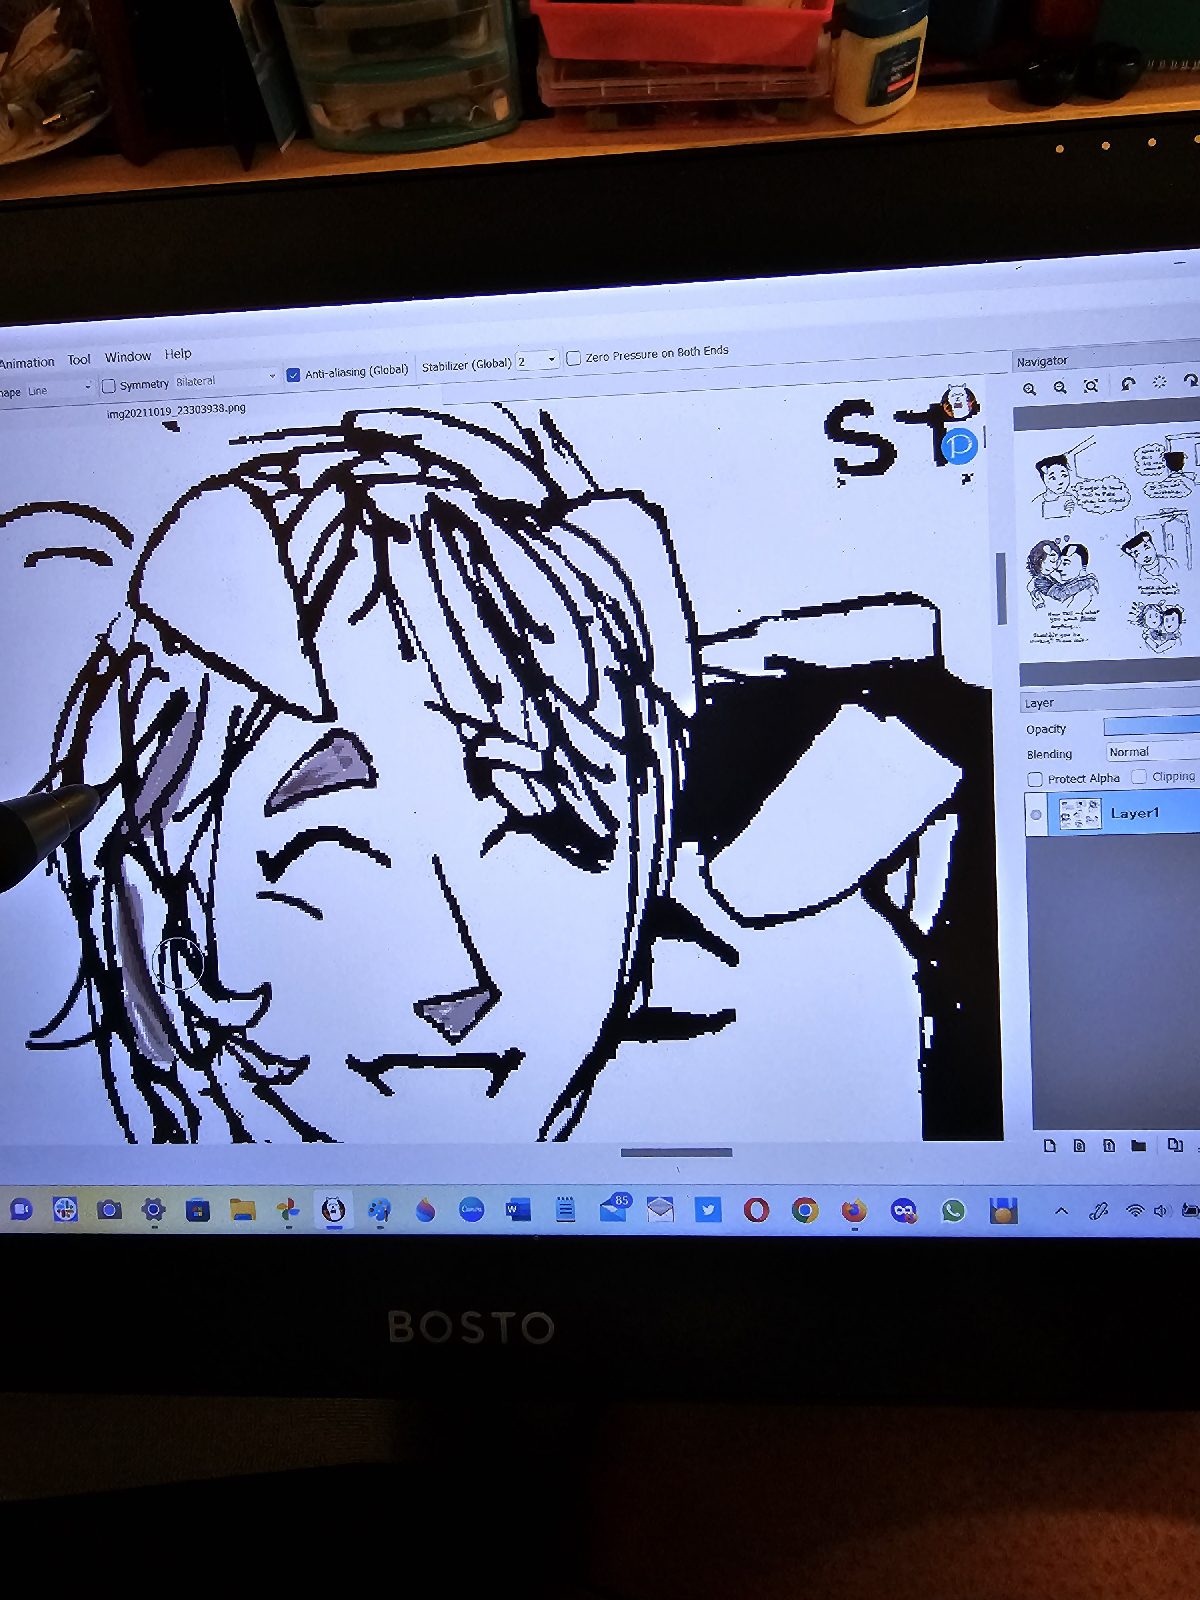The height and width of the screenshot is (1600, 1200).
Task: Show hidden system tray icons
Action: point(1062,1211)
